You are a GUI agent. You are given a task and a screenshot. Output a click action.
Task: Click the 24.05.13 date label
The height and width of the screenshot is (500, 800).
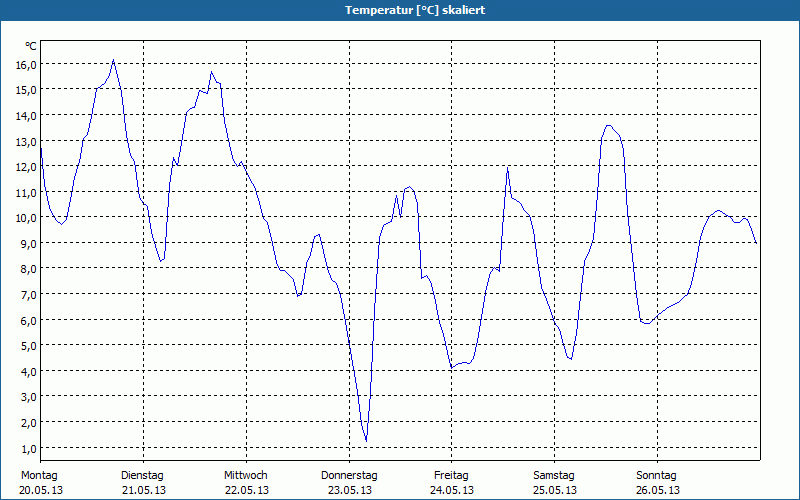coord(452,491)
